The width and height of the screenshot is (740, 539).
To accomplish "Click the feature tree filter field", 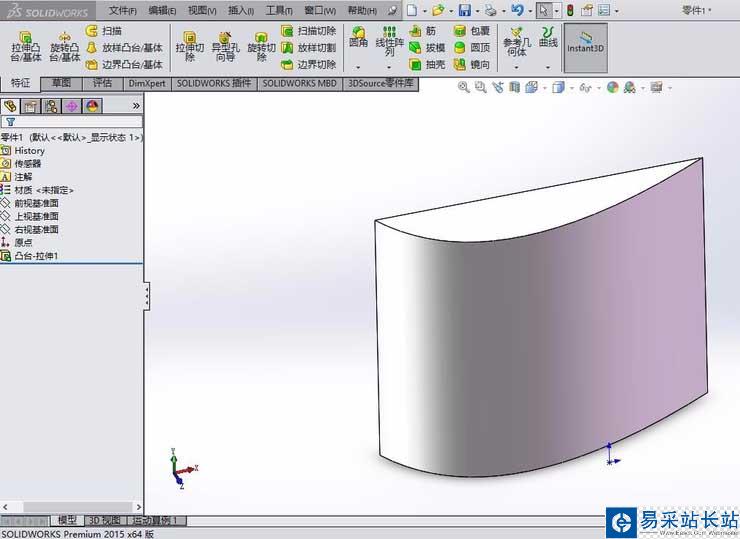I will click(x=72, y=121).
